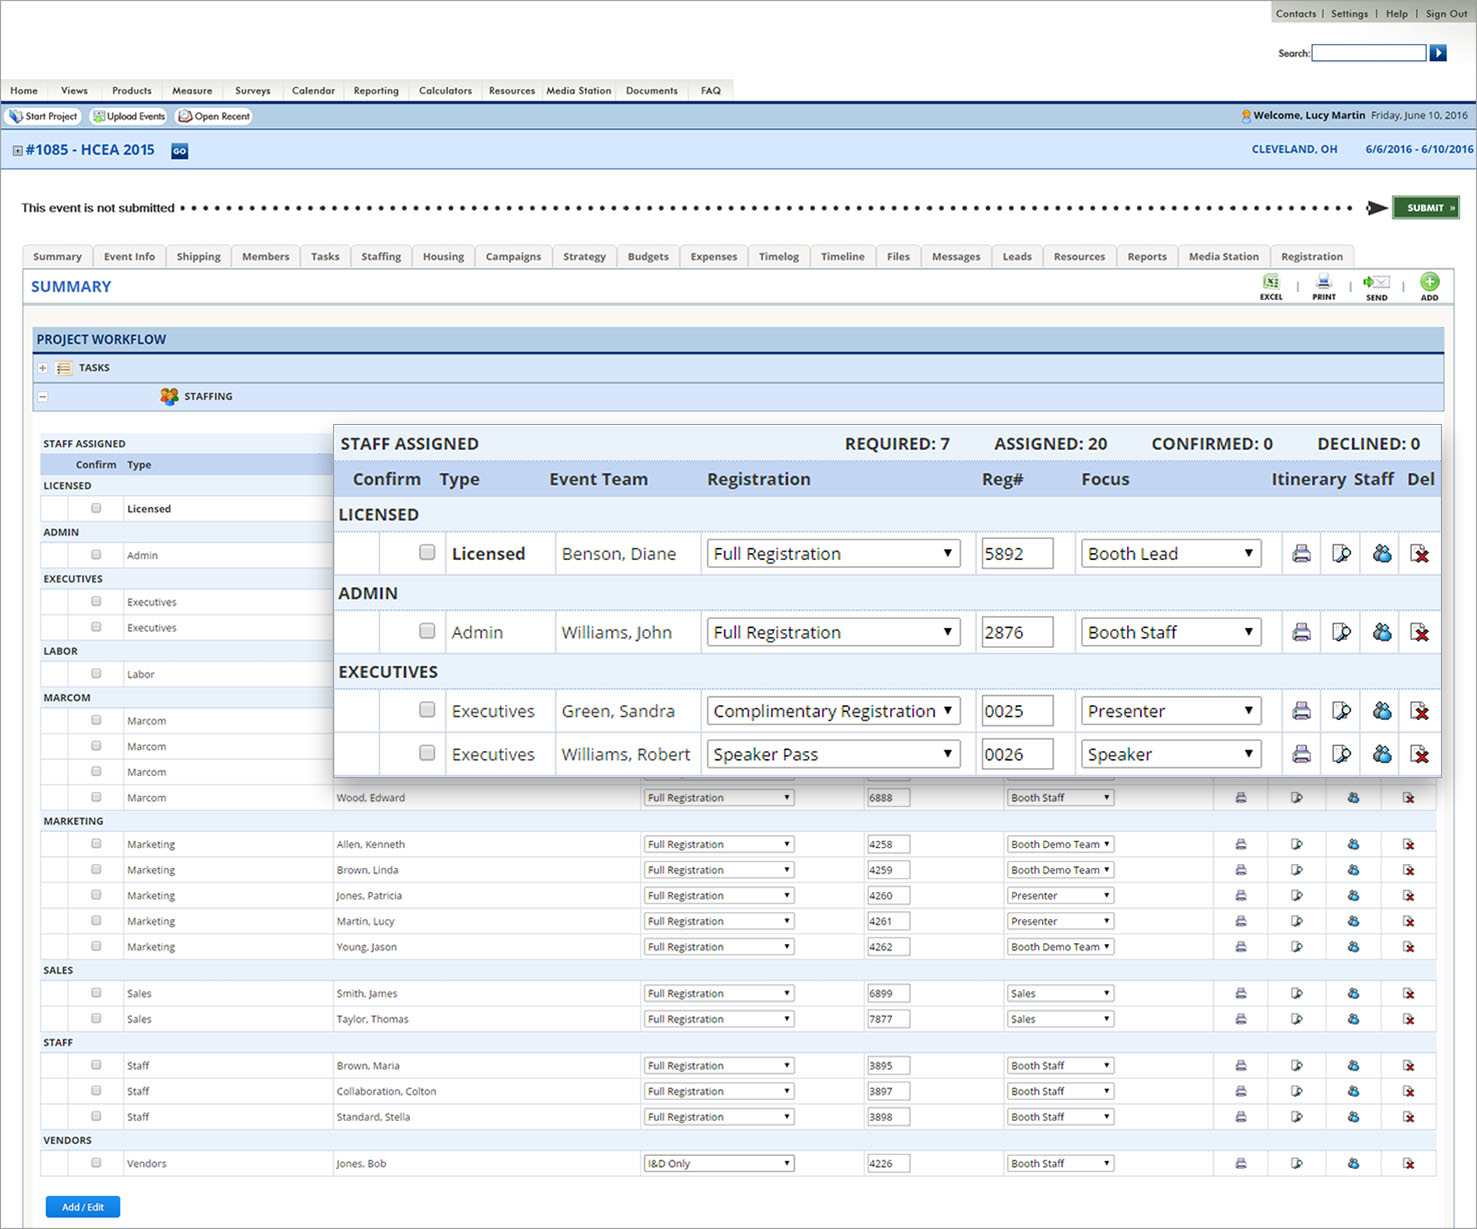The image size is (1477, 1229).
Task: View itinerary details for Williams, Robert
Action: (1342, 755)
